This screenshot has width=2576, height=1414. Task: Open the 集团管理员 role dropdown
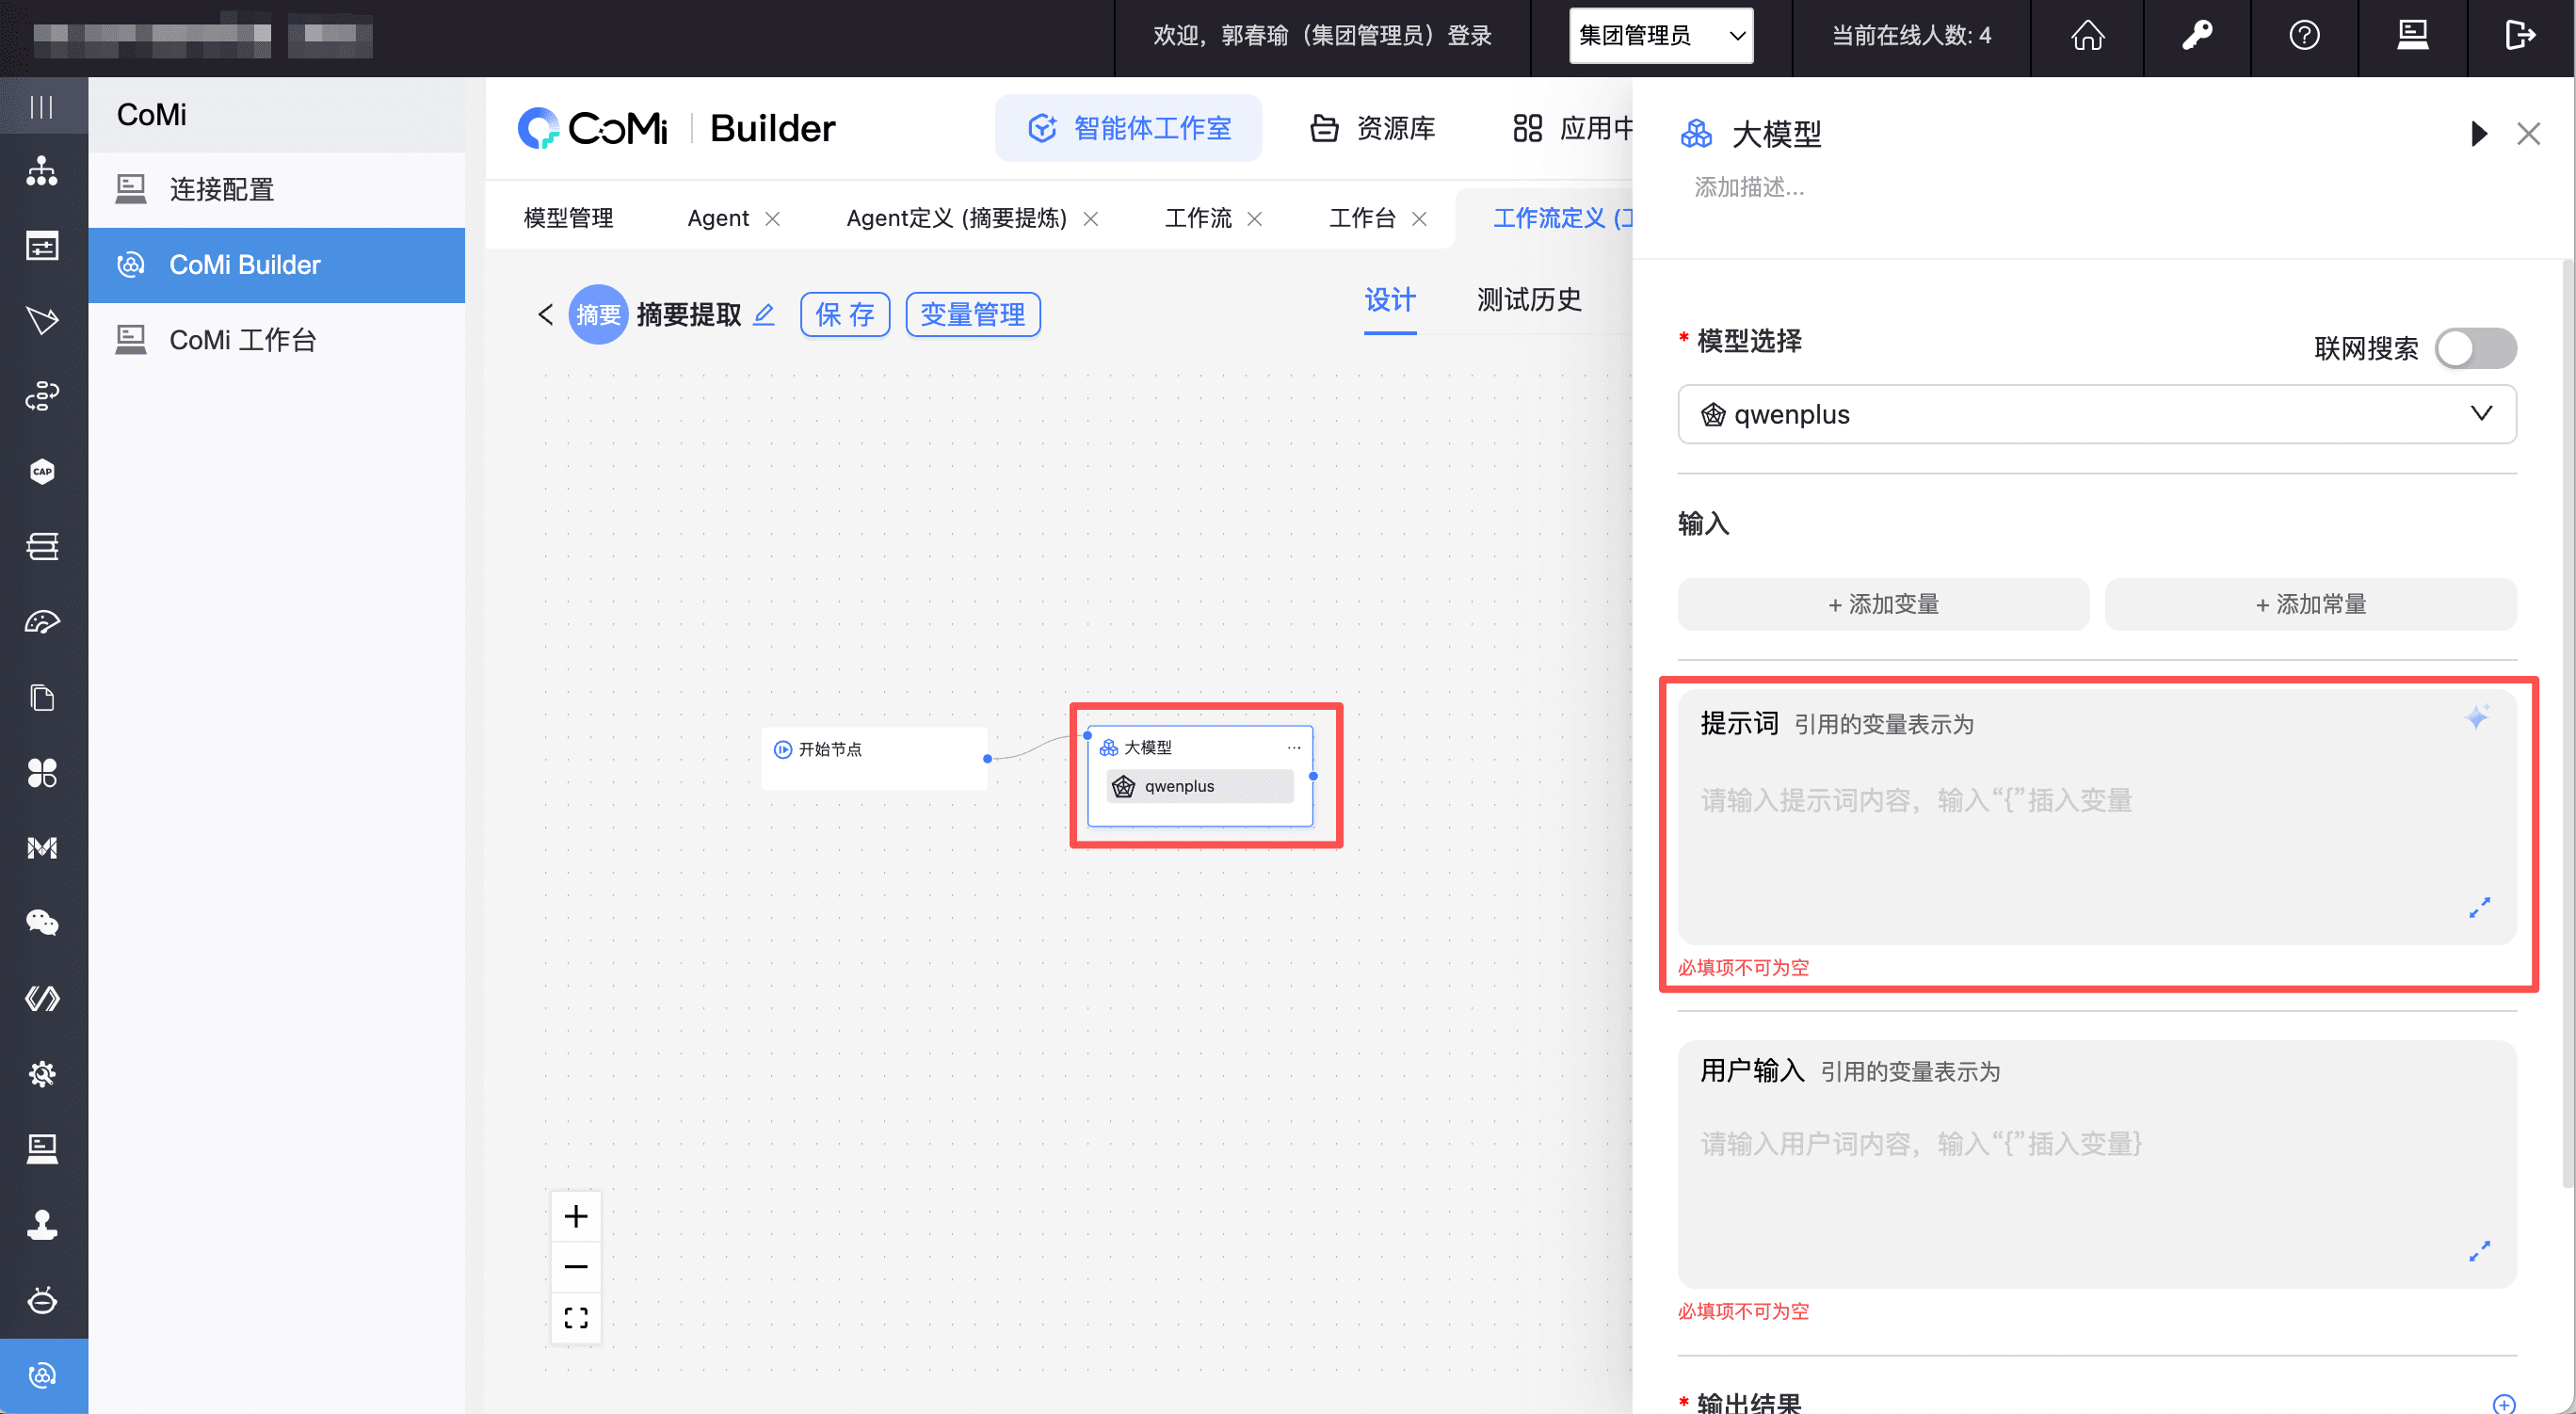click(x=1661, y=36)
